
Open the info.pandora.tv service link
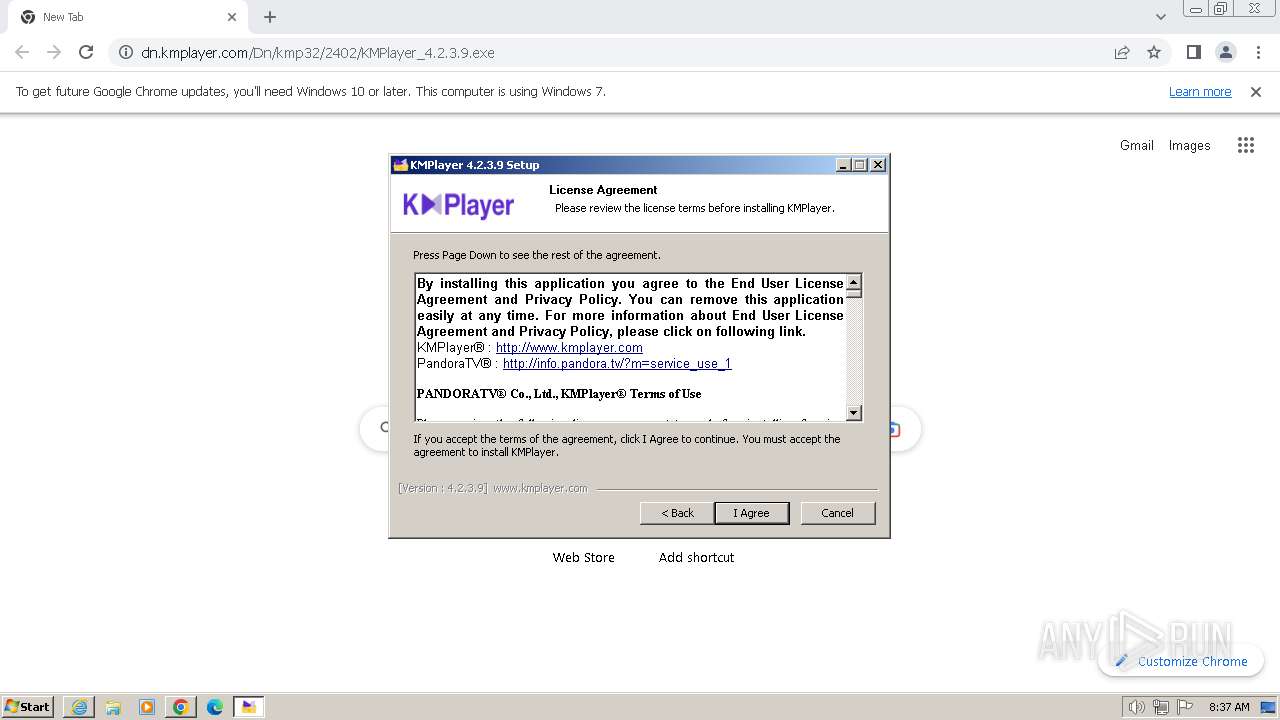click(x=617, y=364)
